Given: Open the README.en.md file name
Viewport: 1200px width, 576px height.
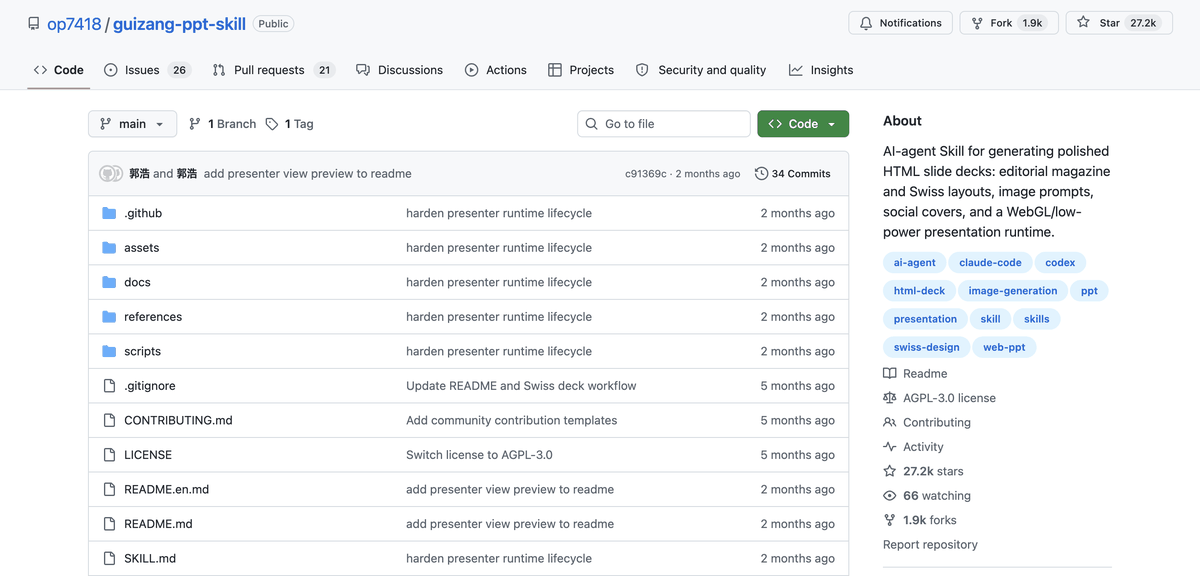Looking at the screenshot, I should (166, 489).
